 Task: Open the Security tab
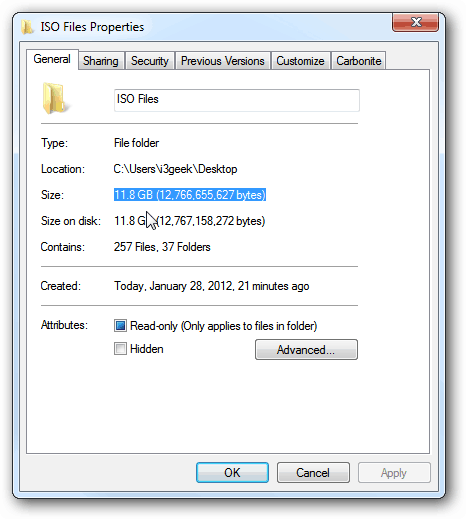150,61
